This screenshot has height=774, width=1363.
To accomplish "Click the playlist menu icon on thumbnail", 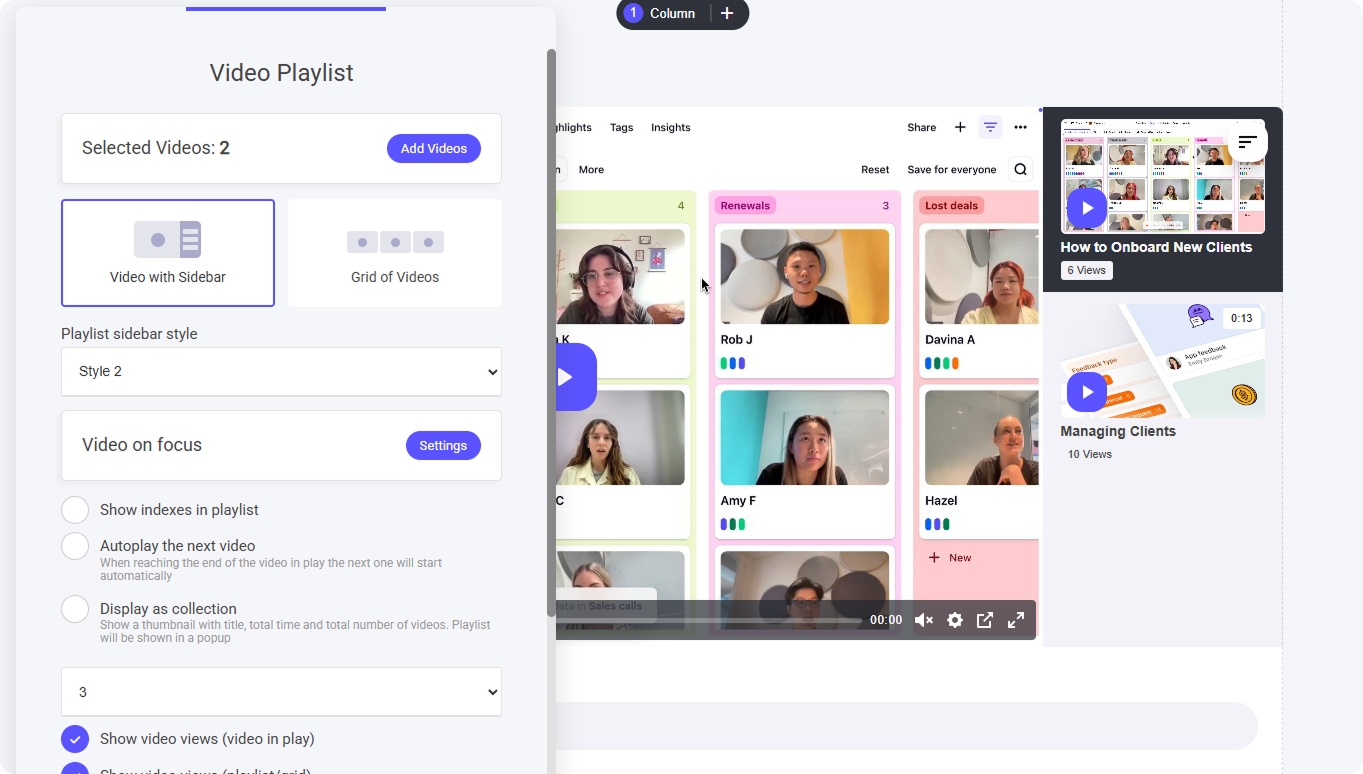I will coord(1247,142).
